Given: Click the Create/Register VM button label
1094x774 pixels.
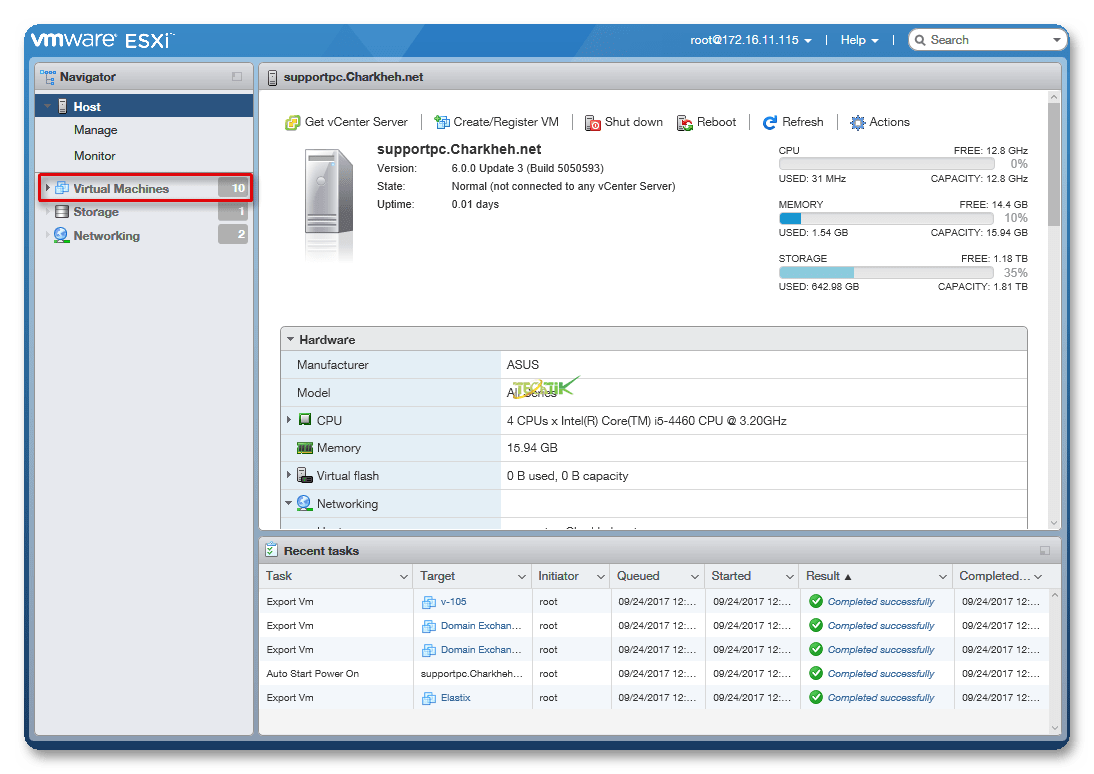Looking at the screenshot, I should [x=506, y=122].
